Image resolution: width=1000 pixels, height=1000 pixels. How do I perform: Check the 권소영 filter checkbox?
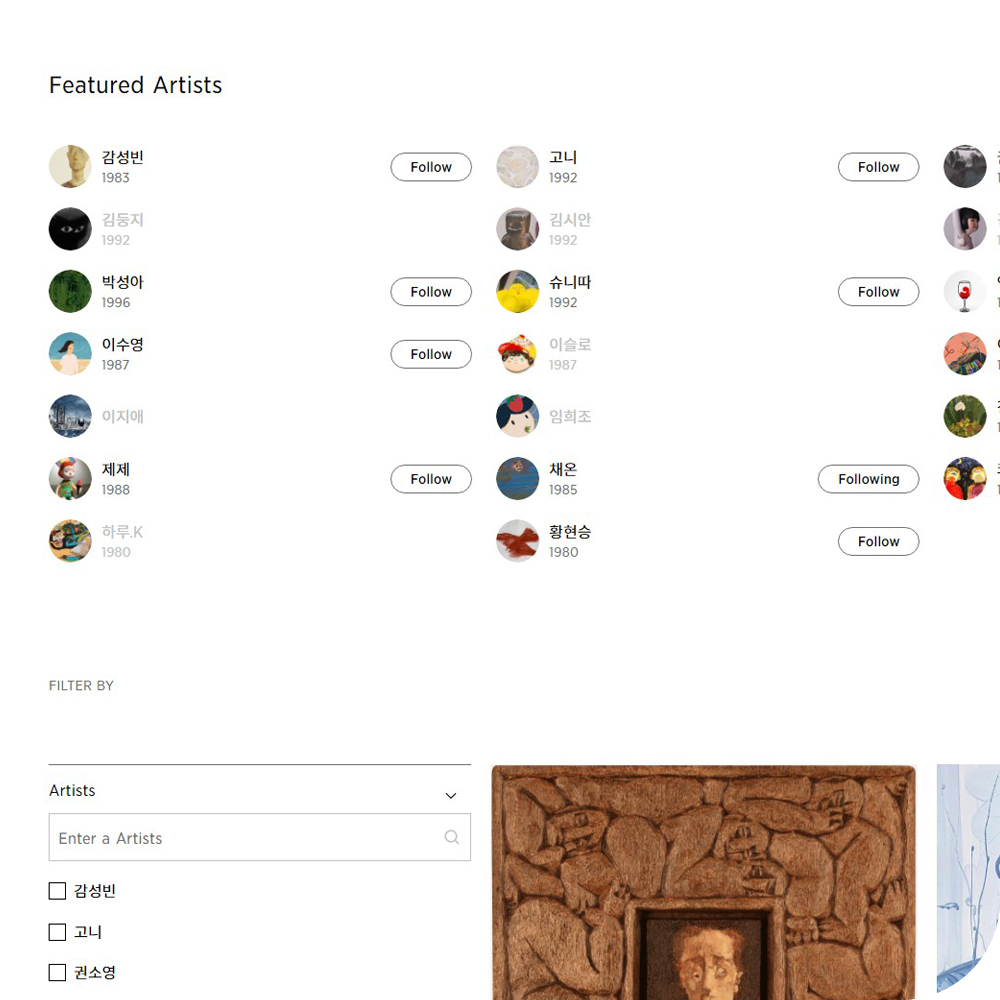(57, 973)
